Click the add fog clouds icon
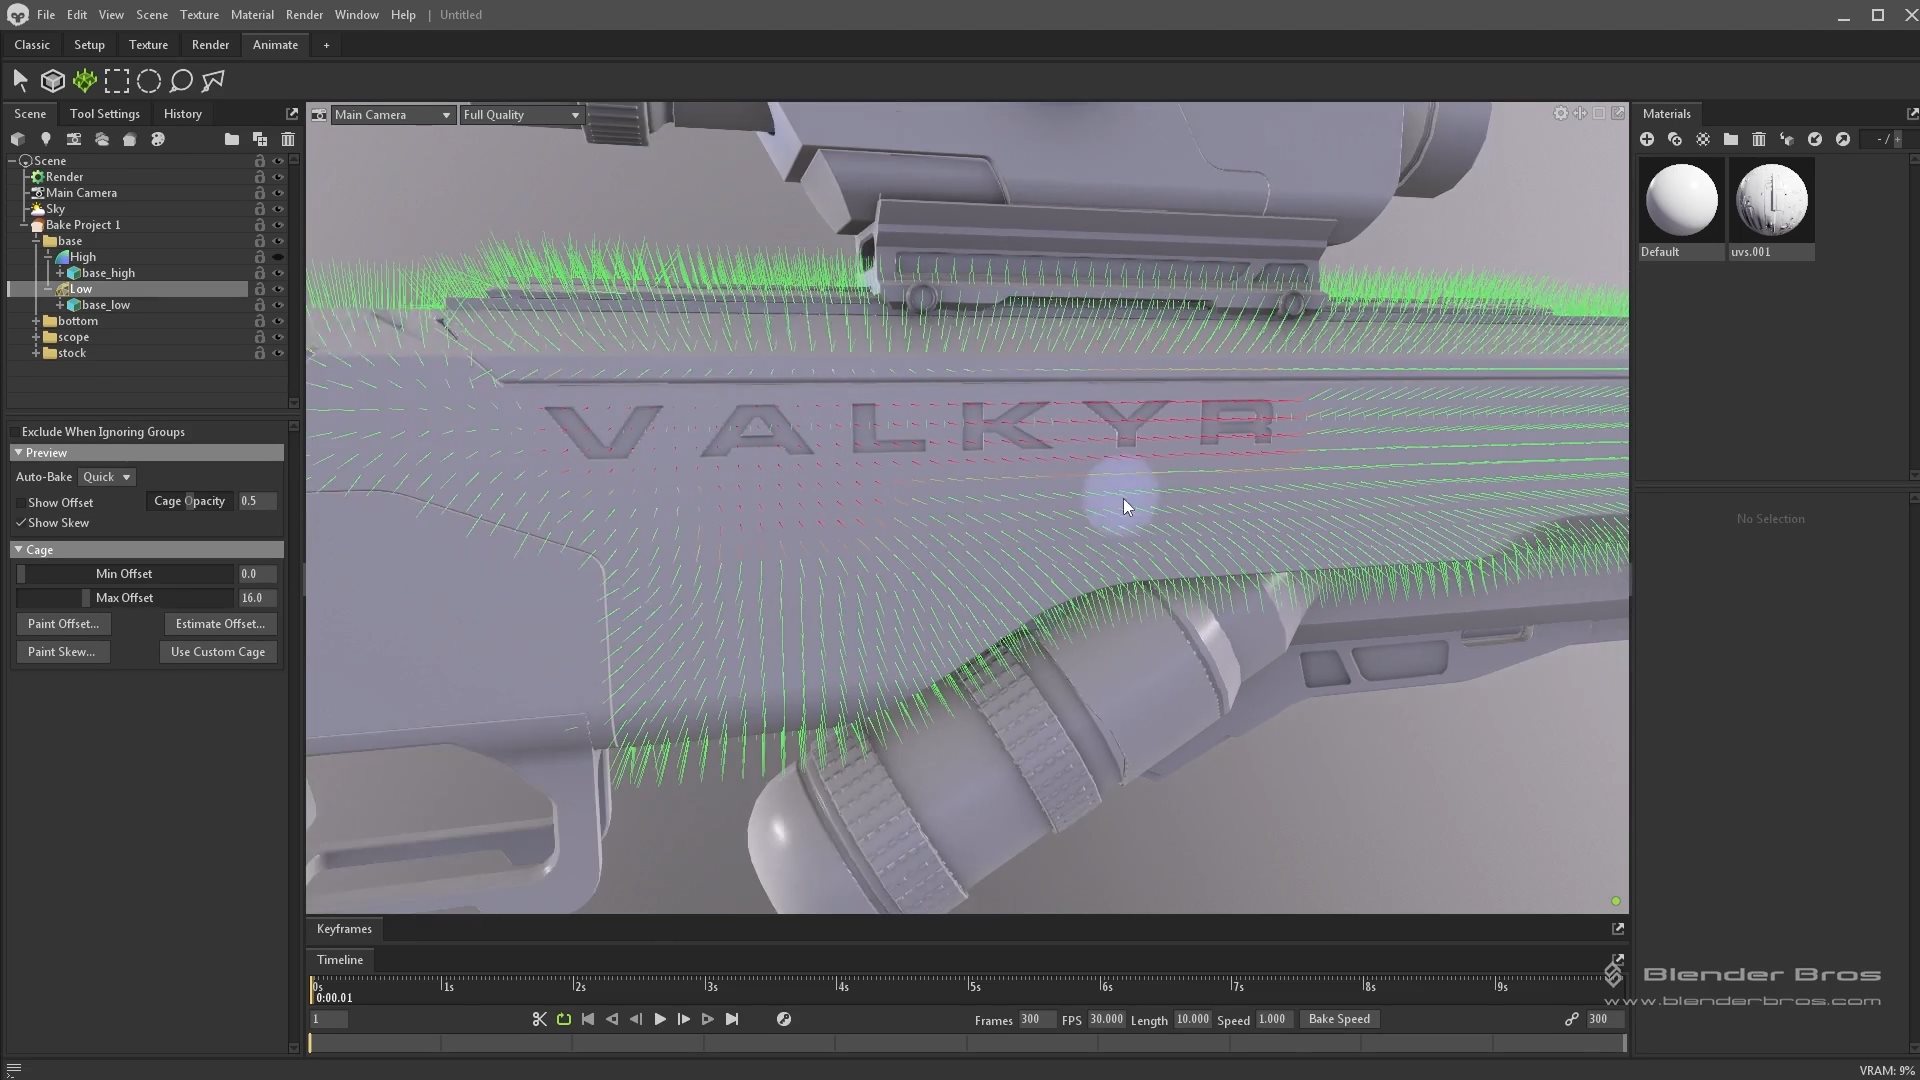 pyautogui.click(x=101, y=140)
